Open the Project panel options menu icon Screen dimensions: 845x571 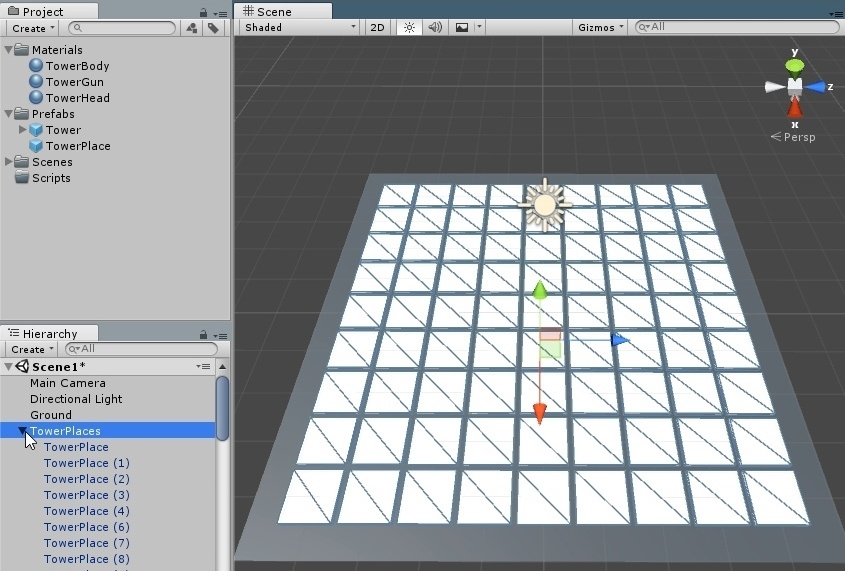(x=220, y=13)
